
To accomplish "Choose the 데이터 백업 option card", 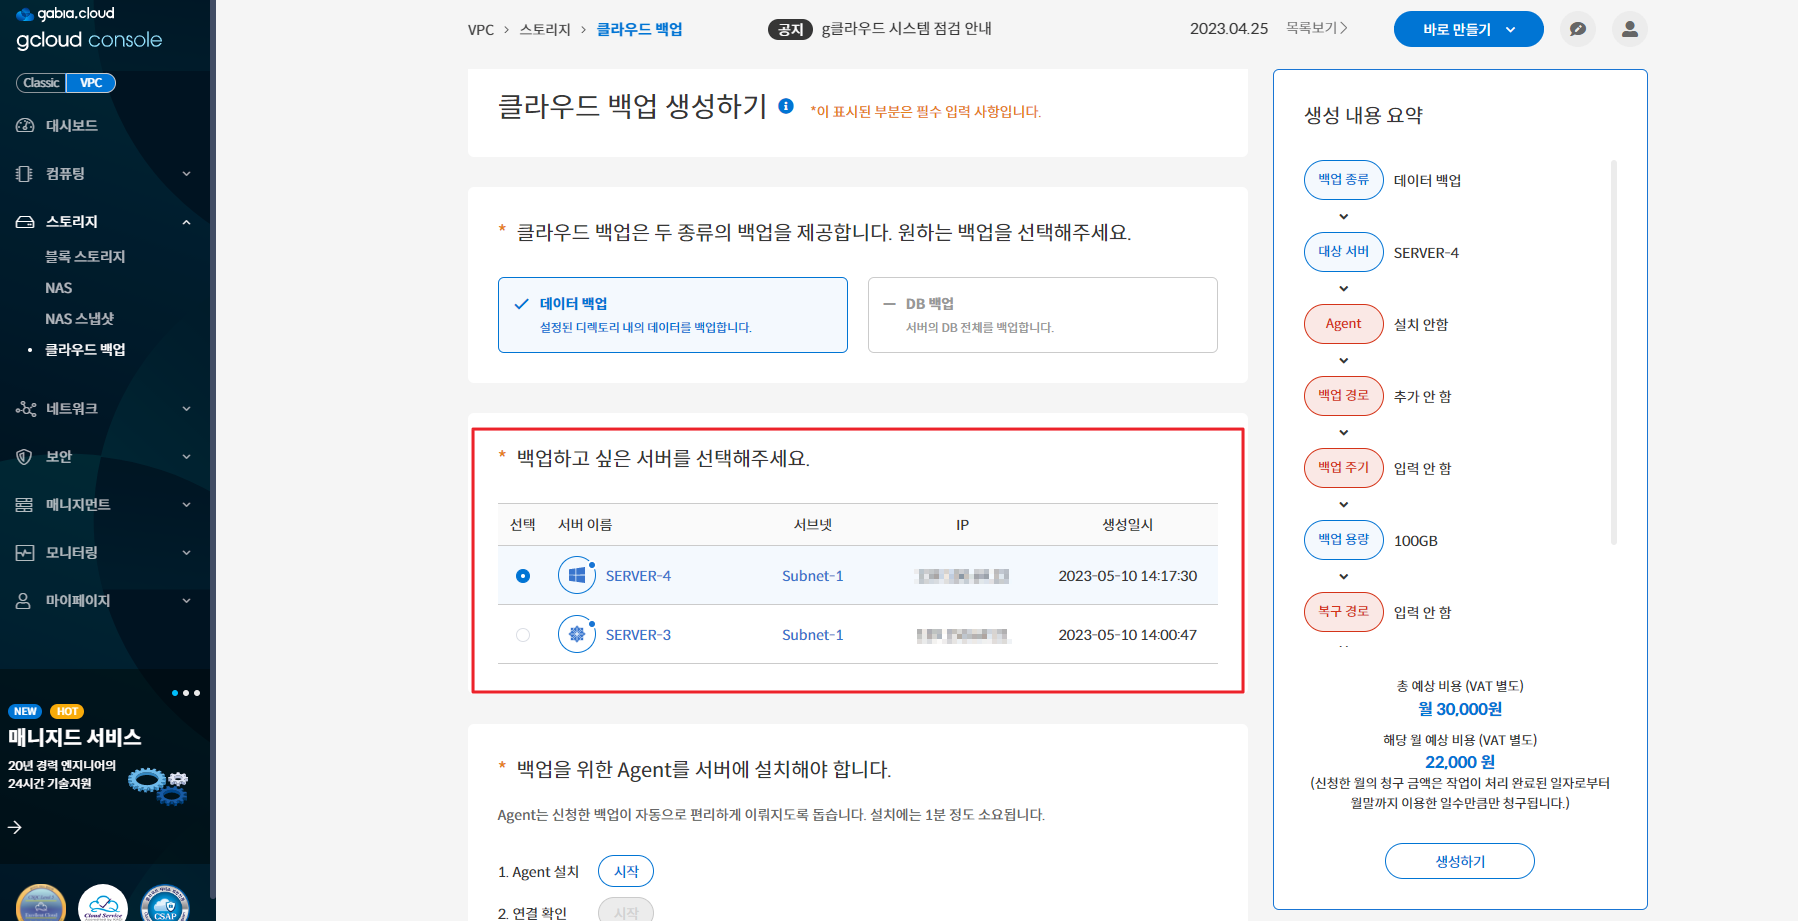I will pos(673,315).
